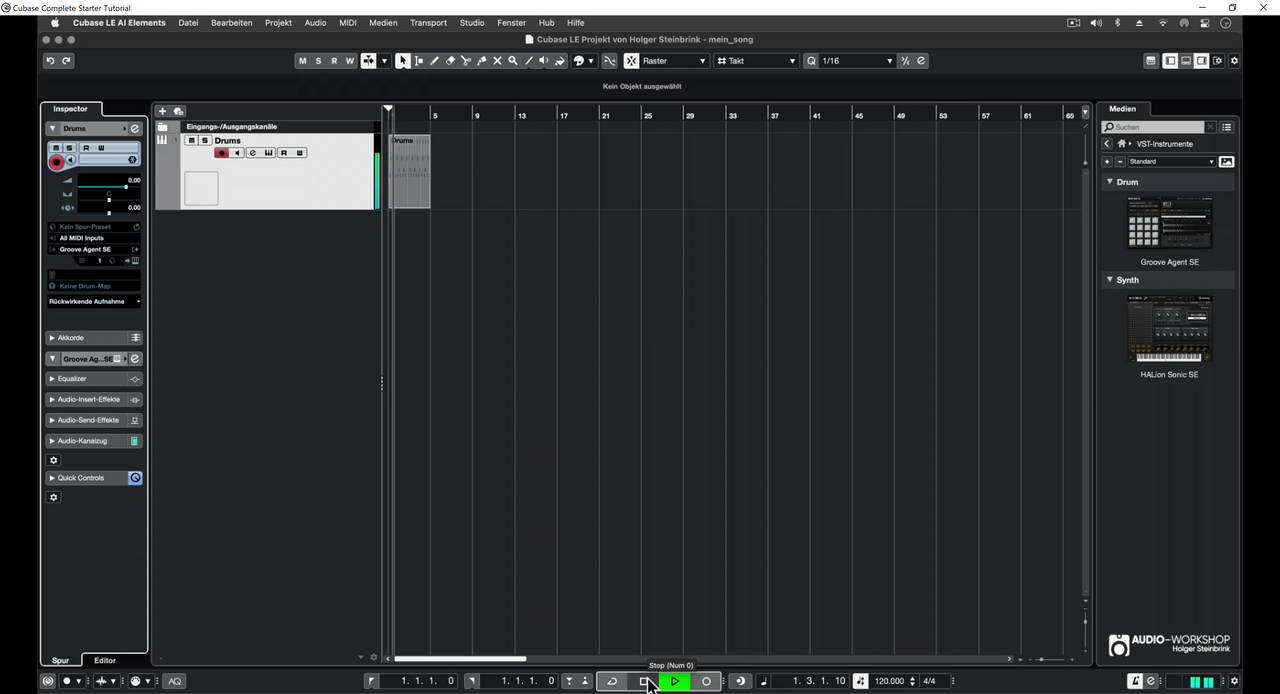Collapse the Synth category in Medien

[1109, 280]
